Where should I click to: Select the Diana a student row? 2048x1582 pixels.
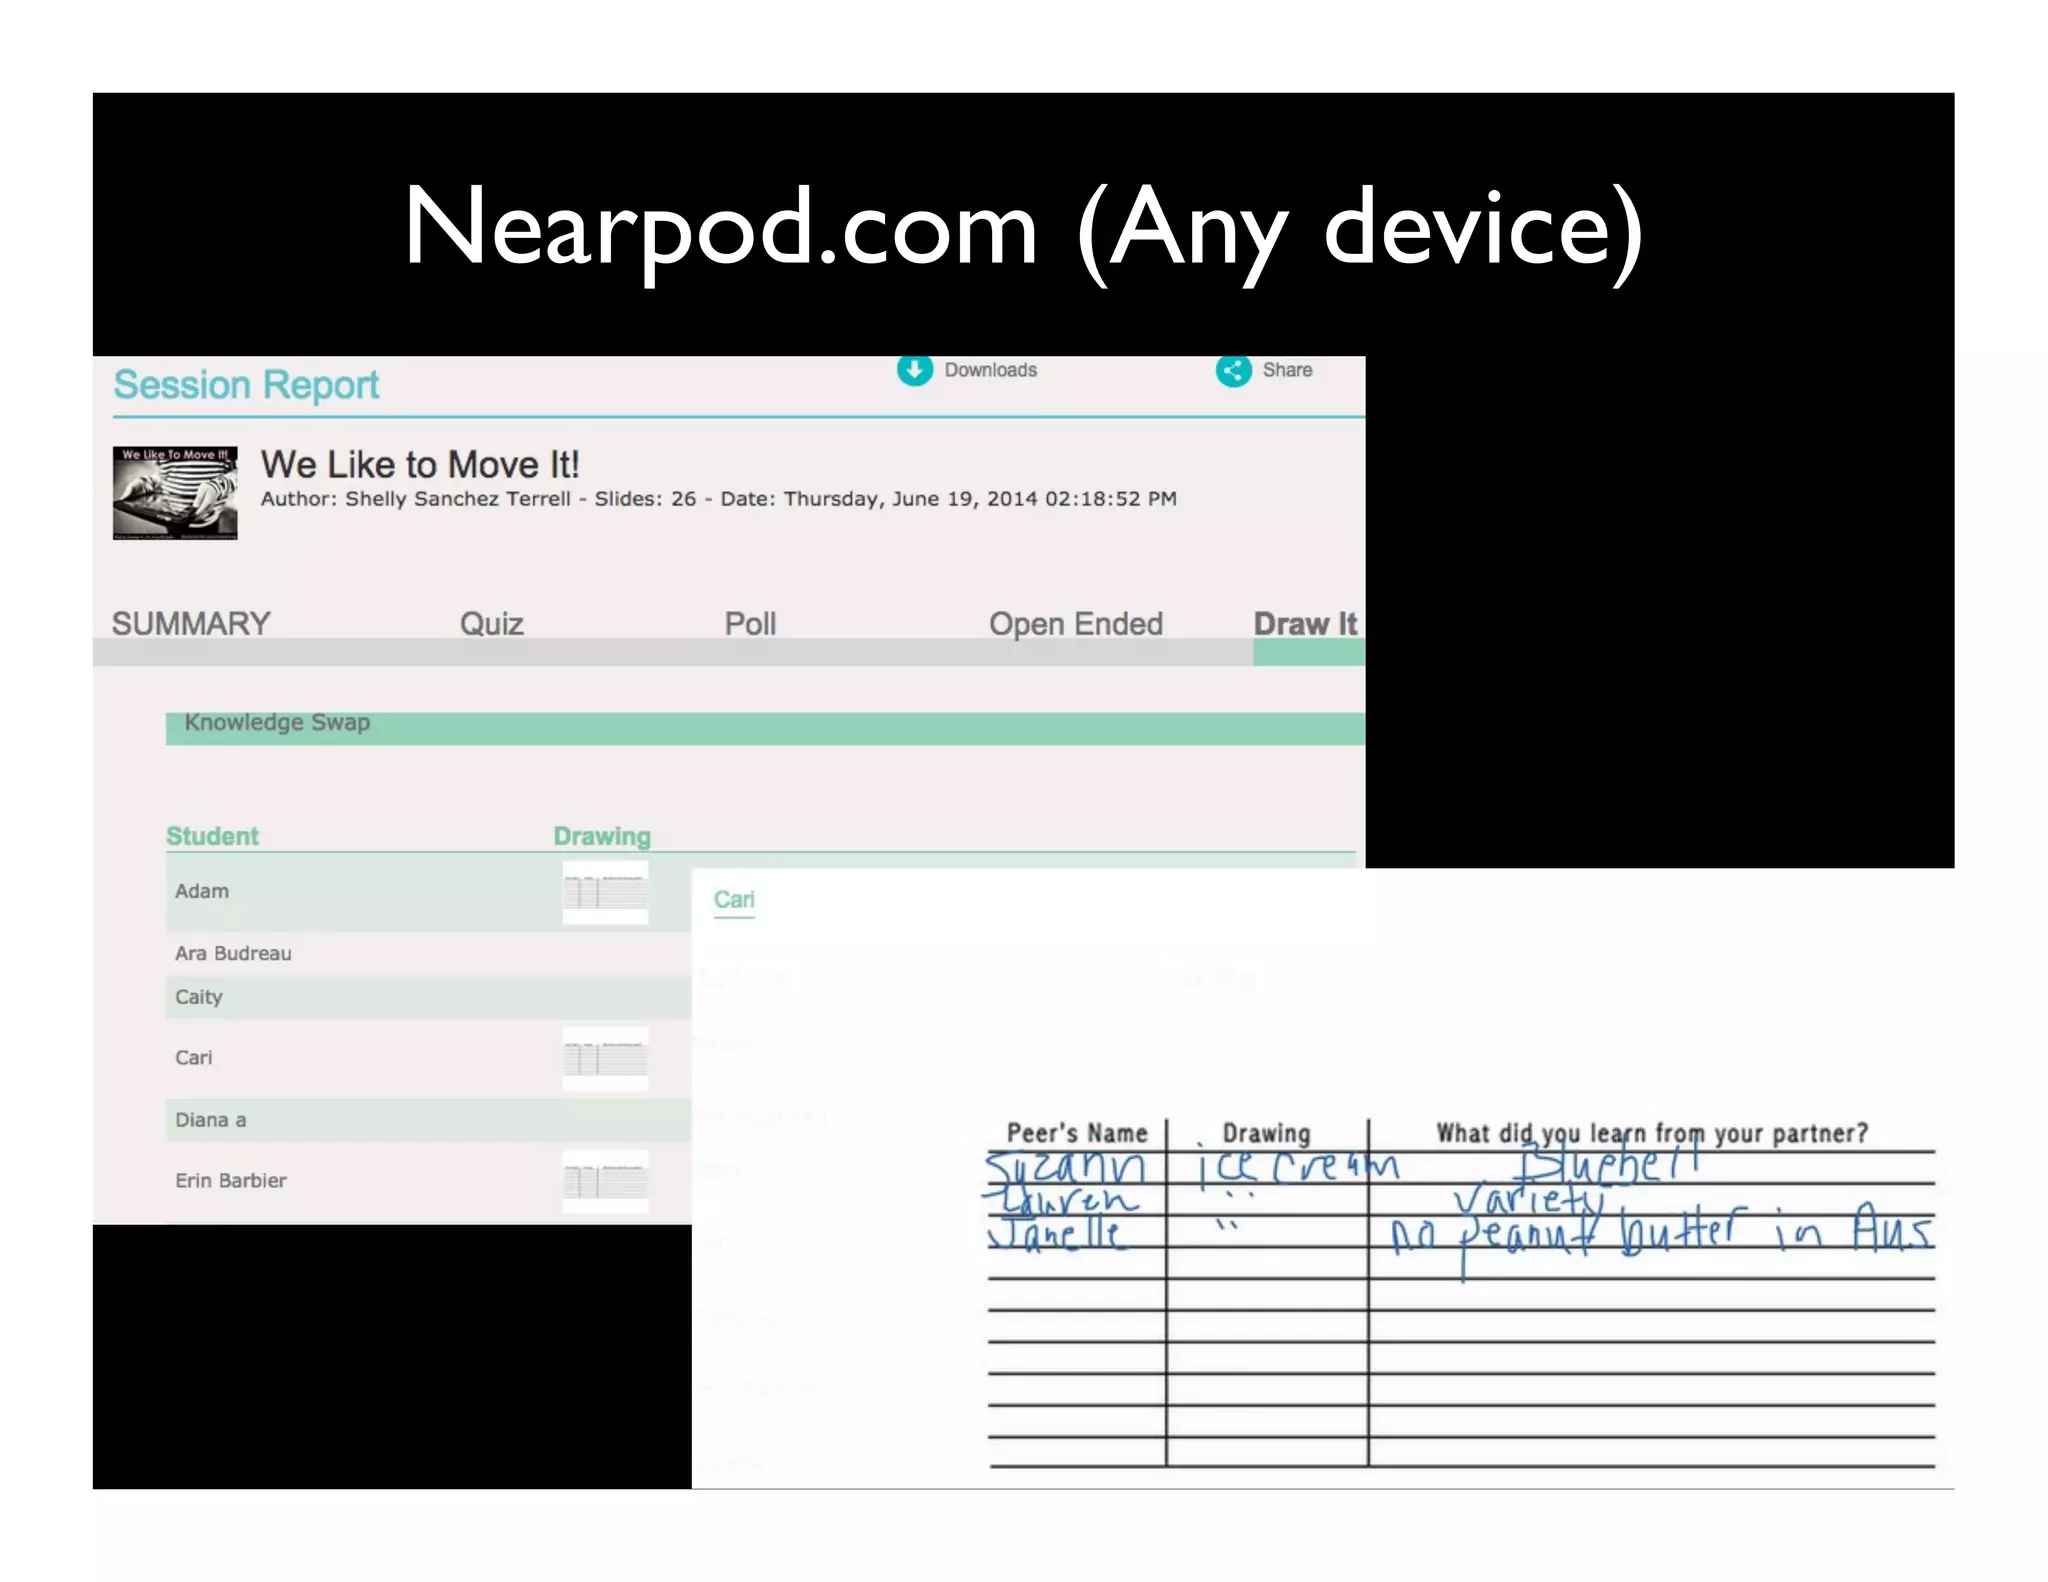(x=211, y=1120)
